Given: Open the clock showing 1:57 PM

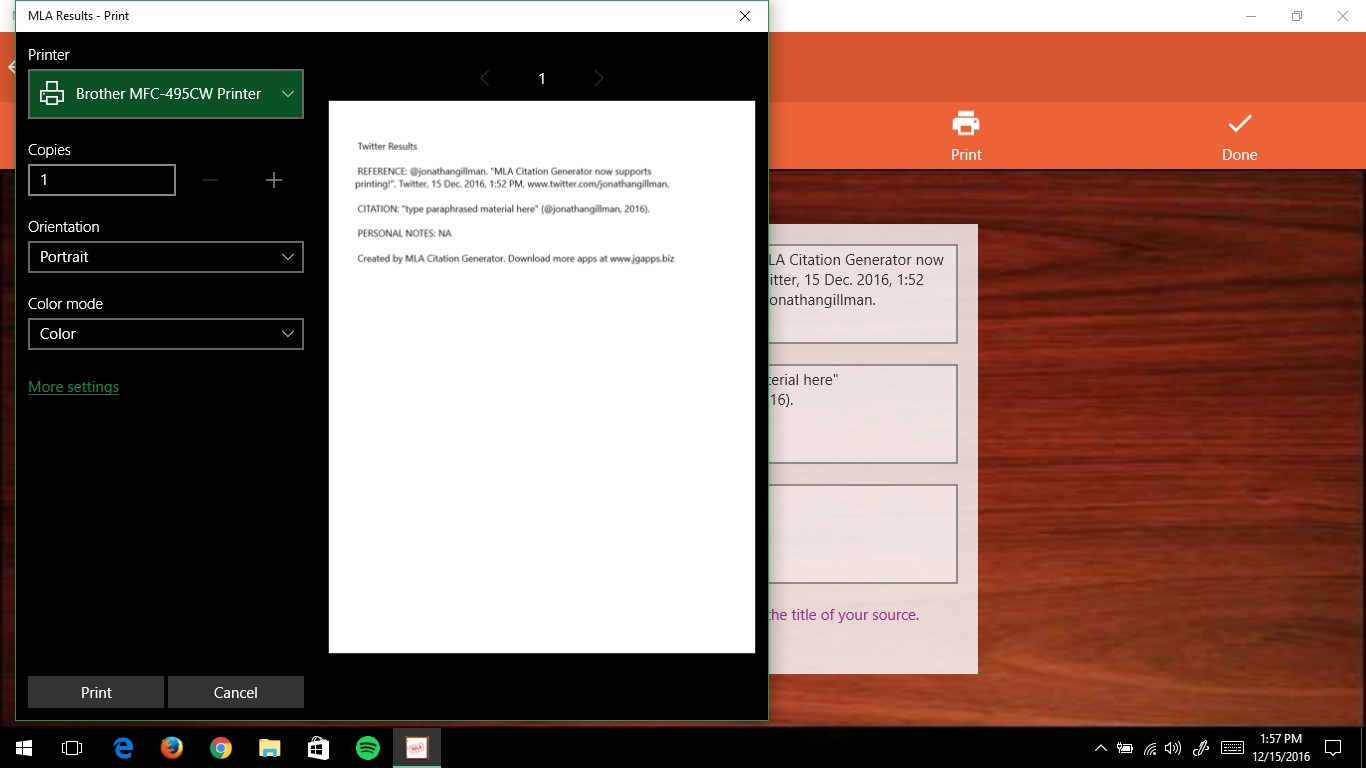Looking at the screenshot, I should click(1281, 748).
